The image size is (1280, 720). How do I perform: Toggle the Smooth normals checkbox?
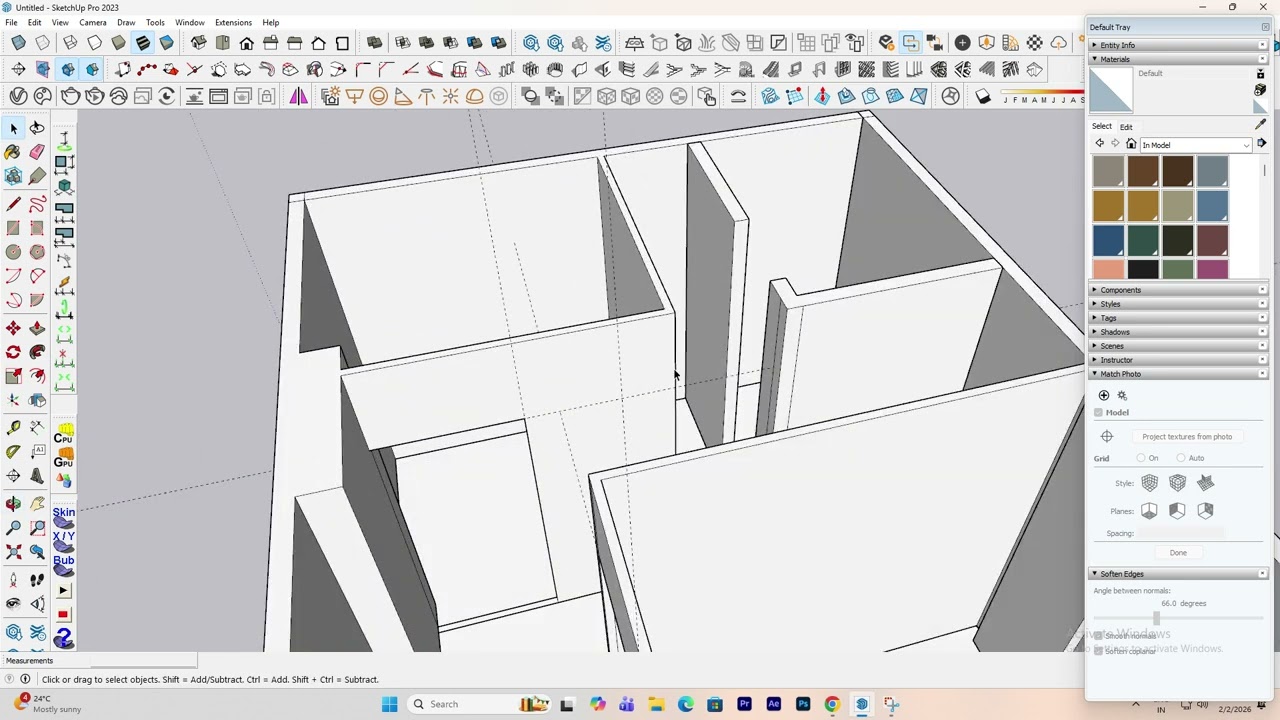pyautogui.click(x=1098, y=636)
